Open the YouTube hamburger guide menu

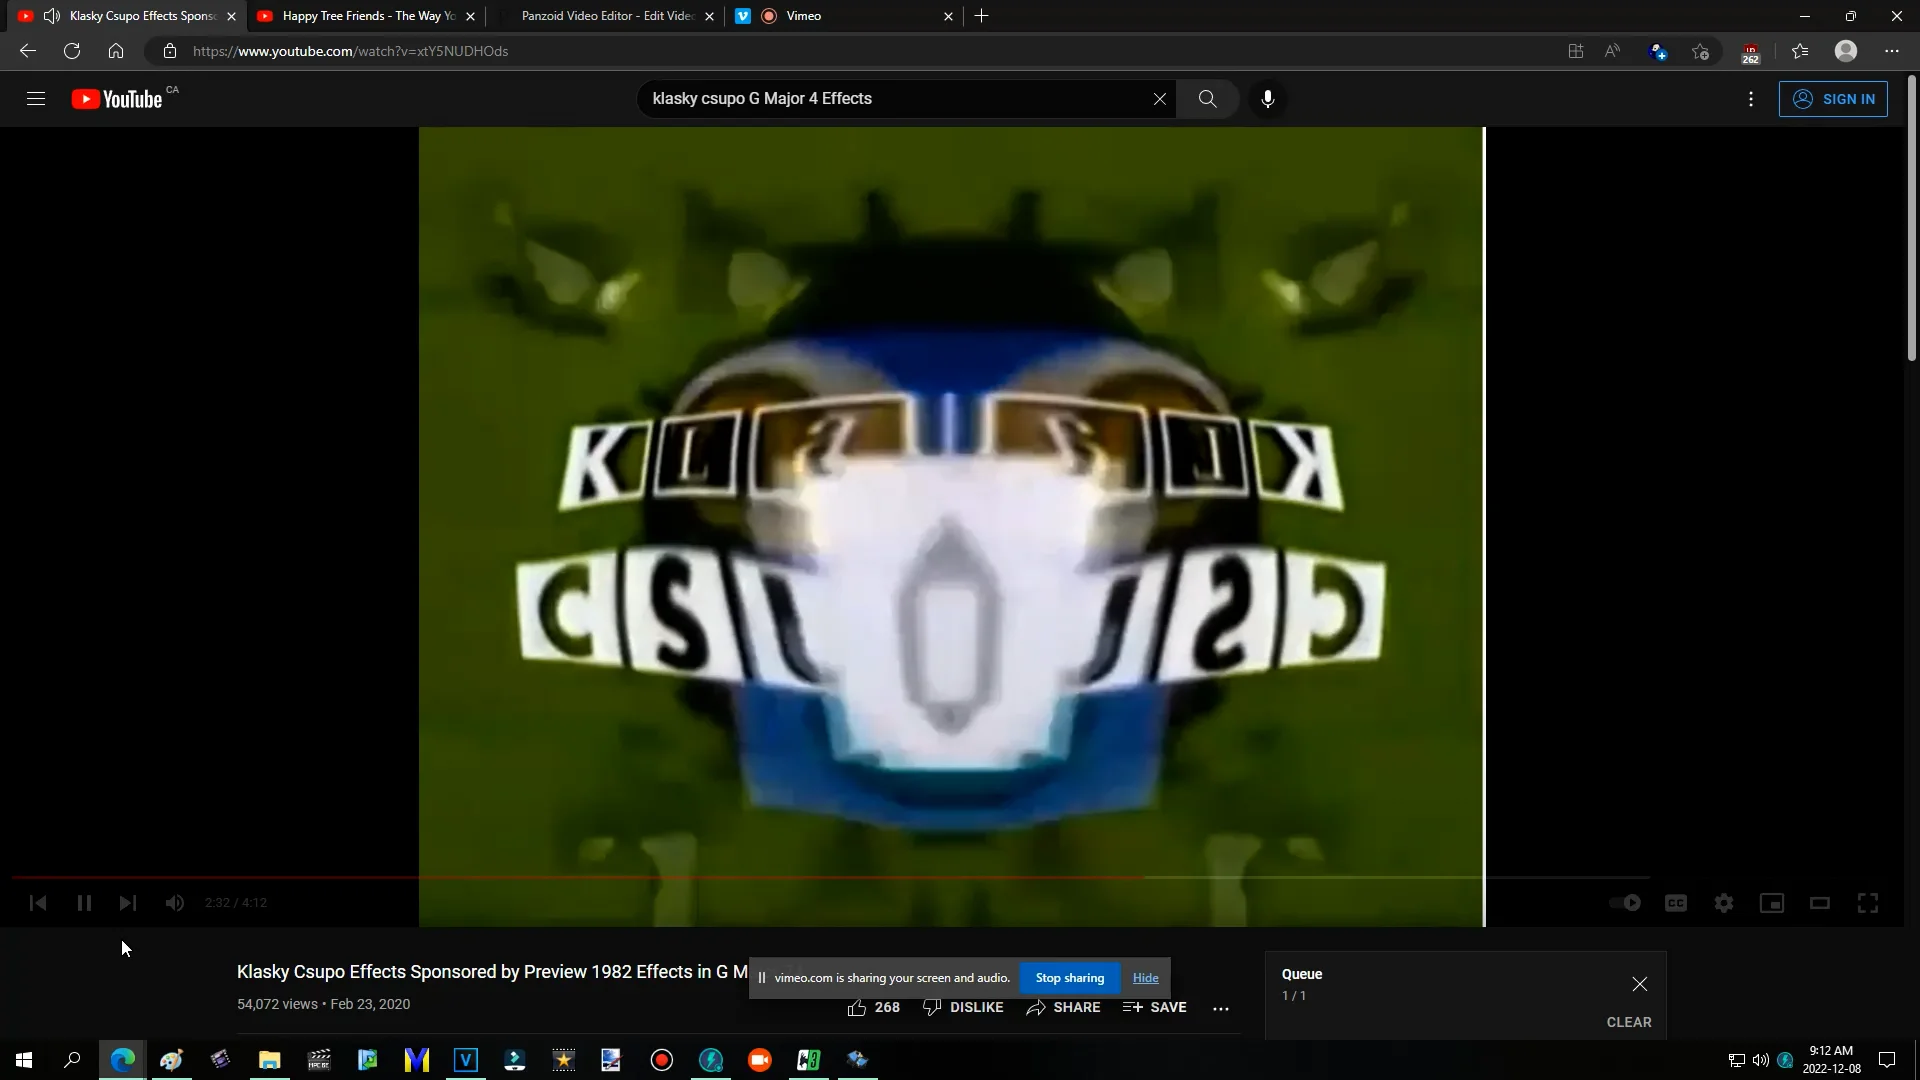tap(36, 99)
